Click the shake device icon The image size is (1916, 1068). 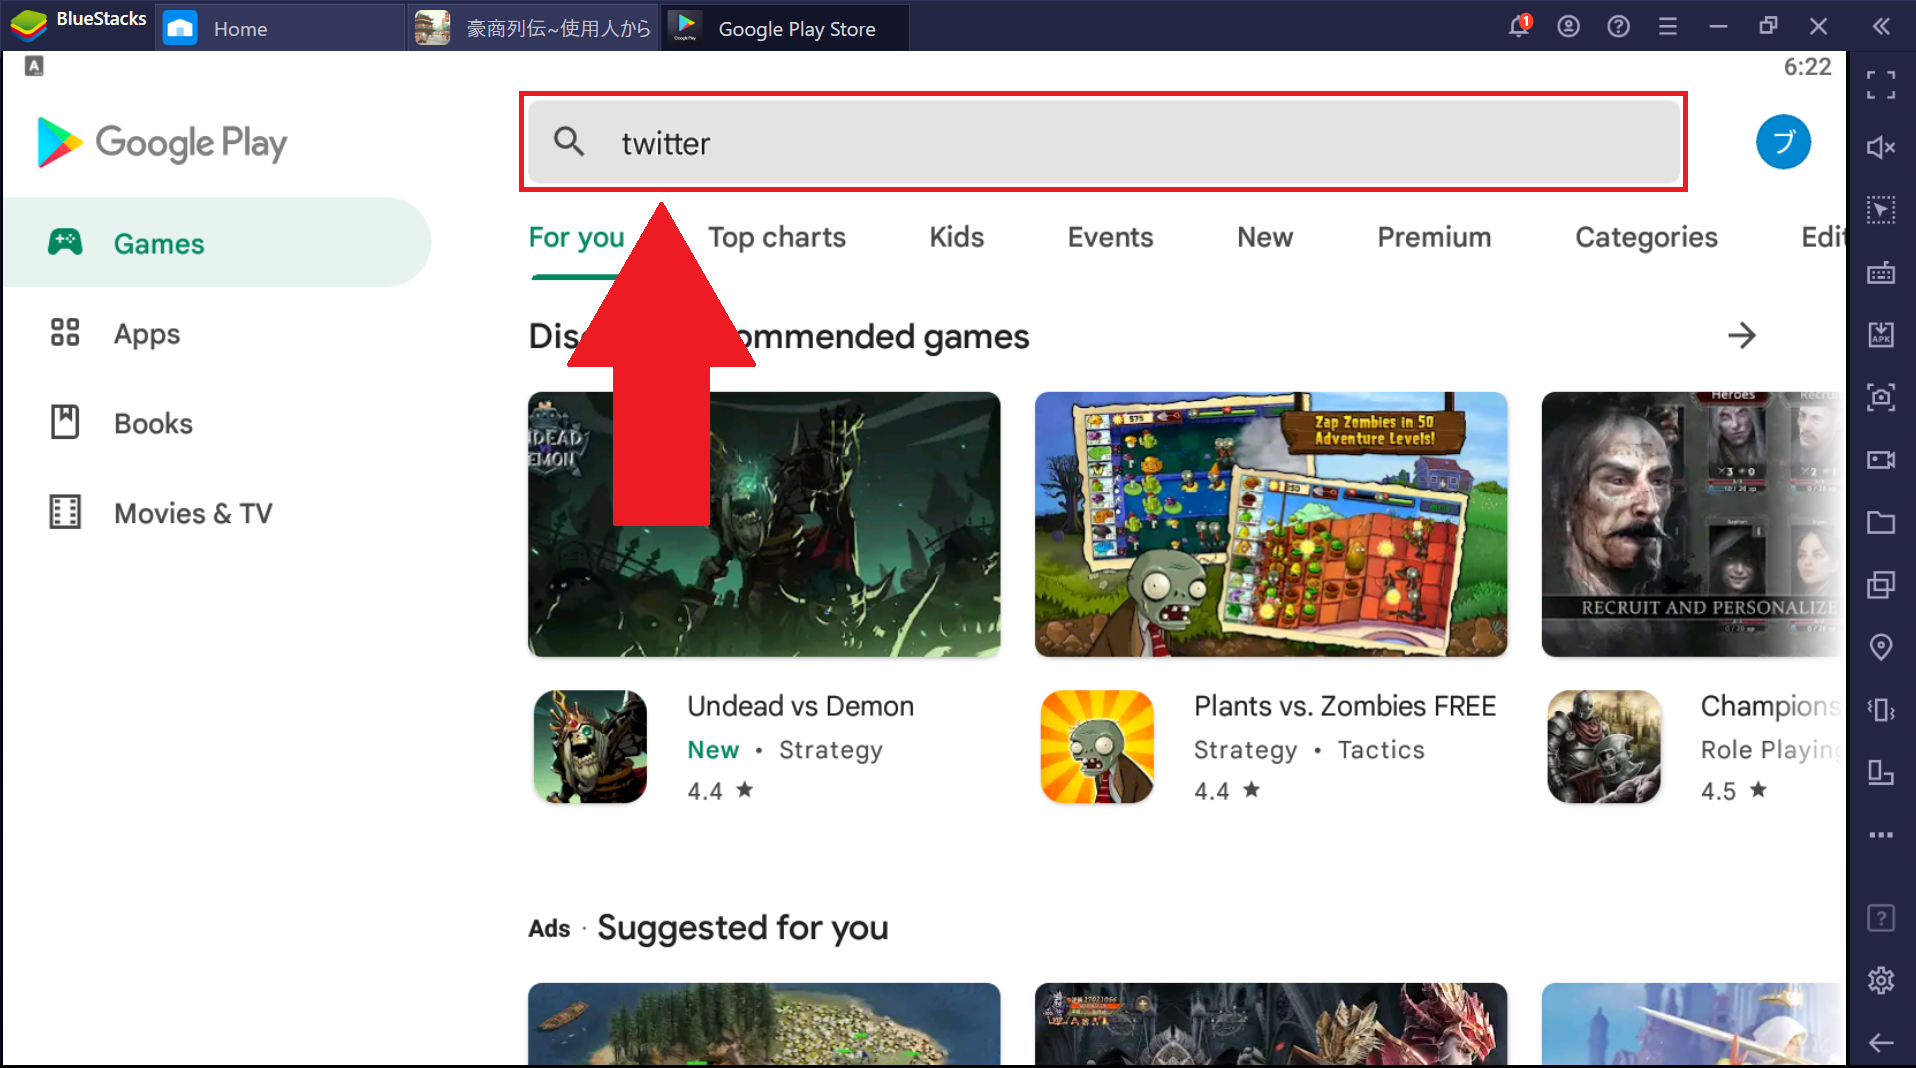click(1880, 709)
